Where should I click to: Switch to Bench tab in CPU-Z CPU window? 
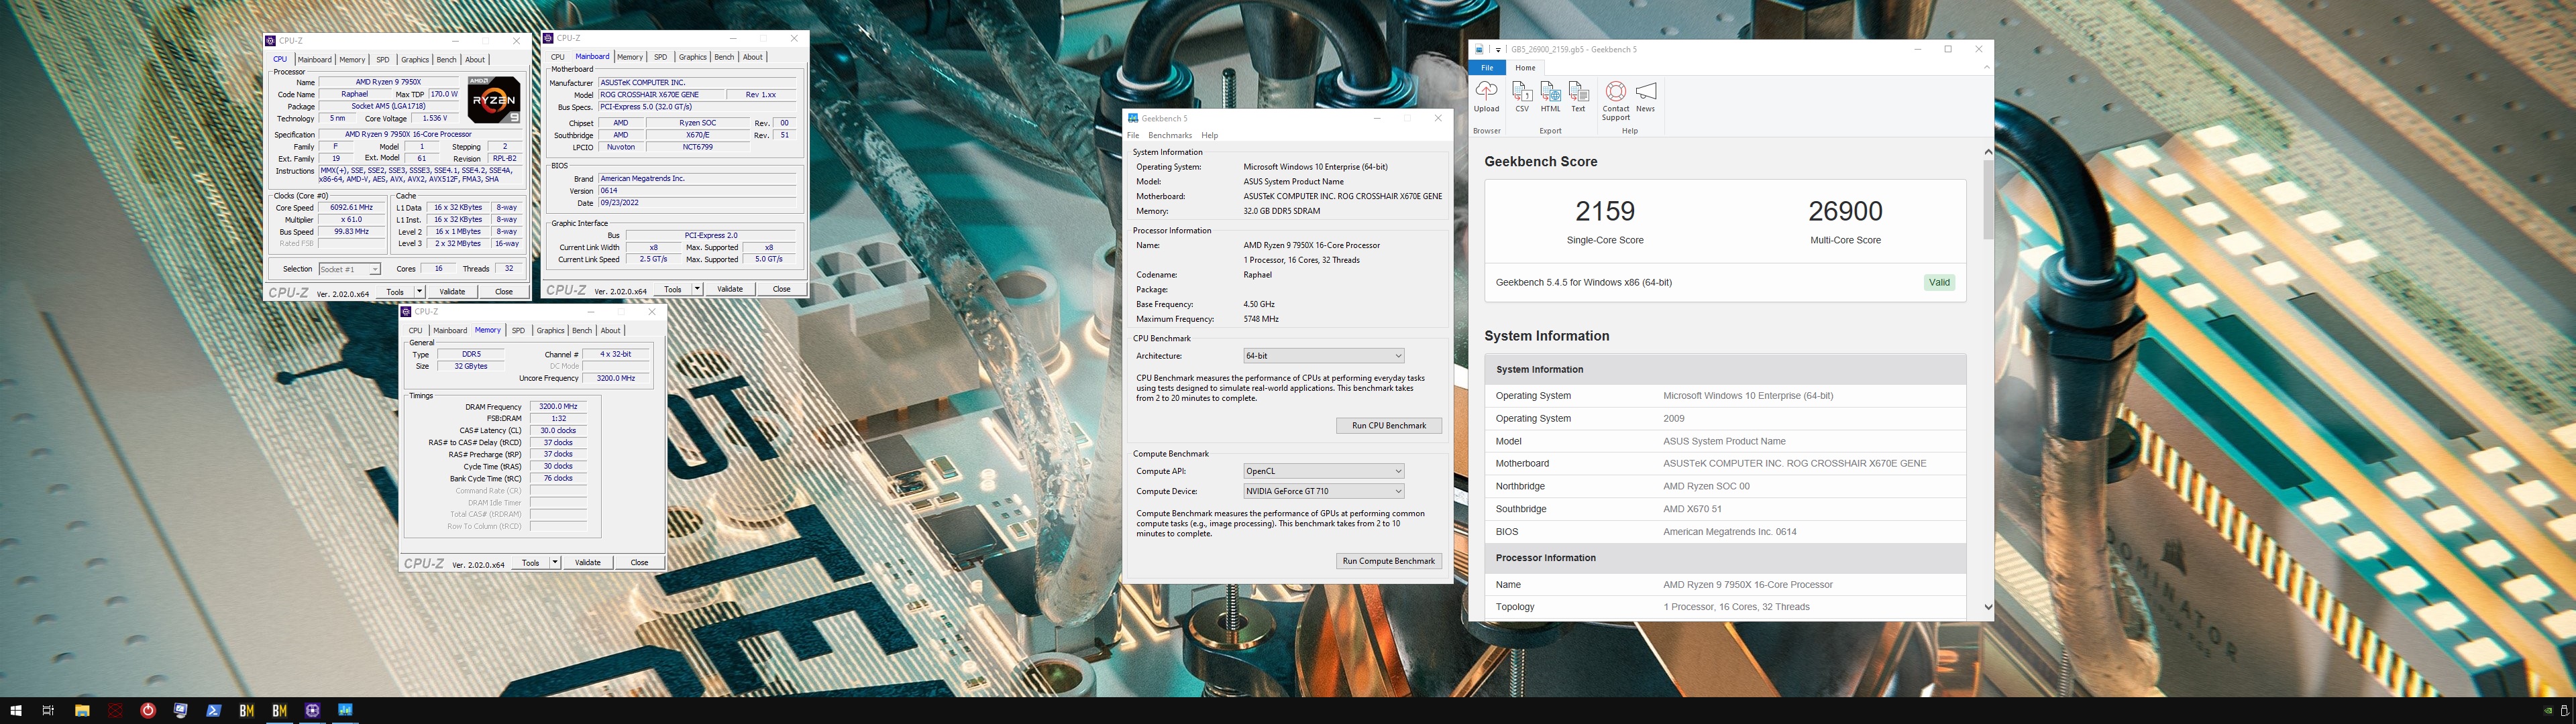pyautogui.click(x=446, y=60)
